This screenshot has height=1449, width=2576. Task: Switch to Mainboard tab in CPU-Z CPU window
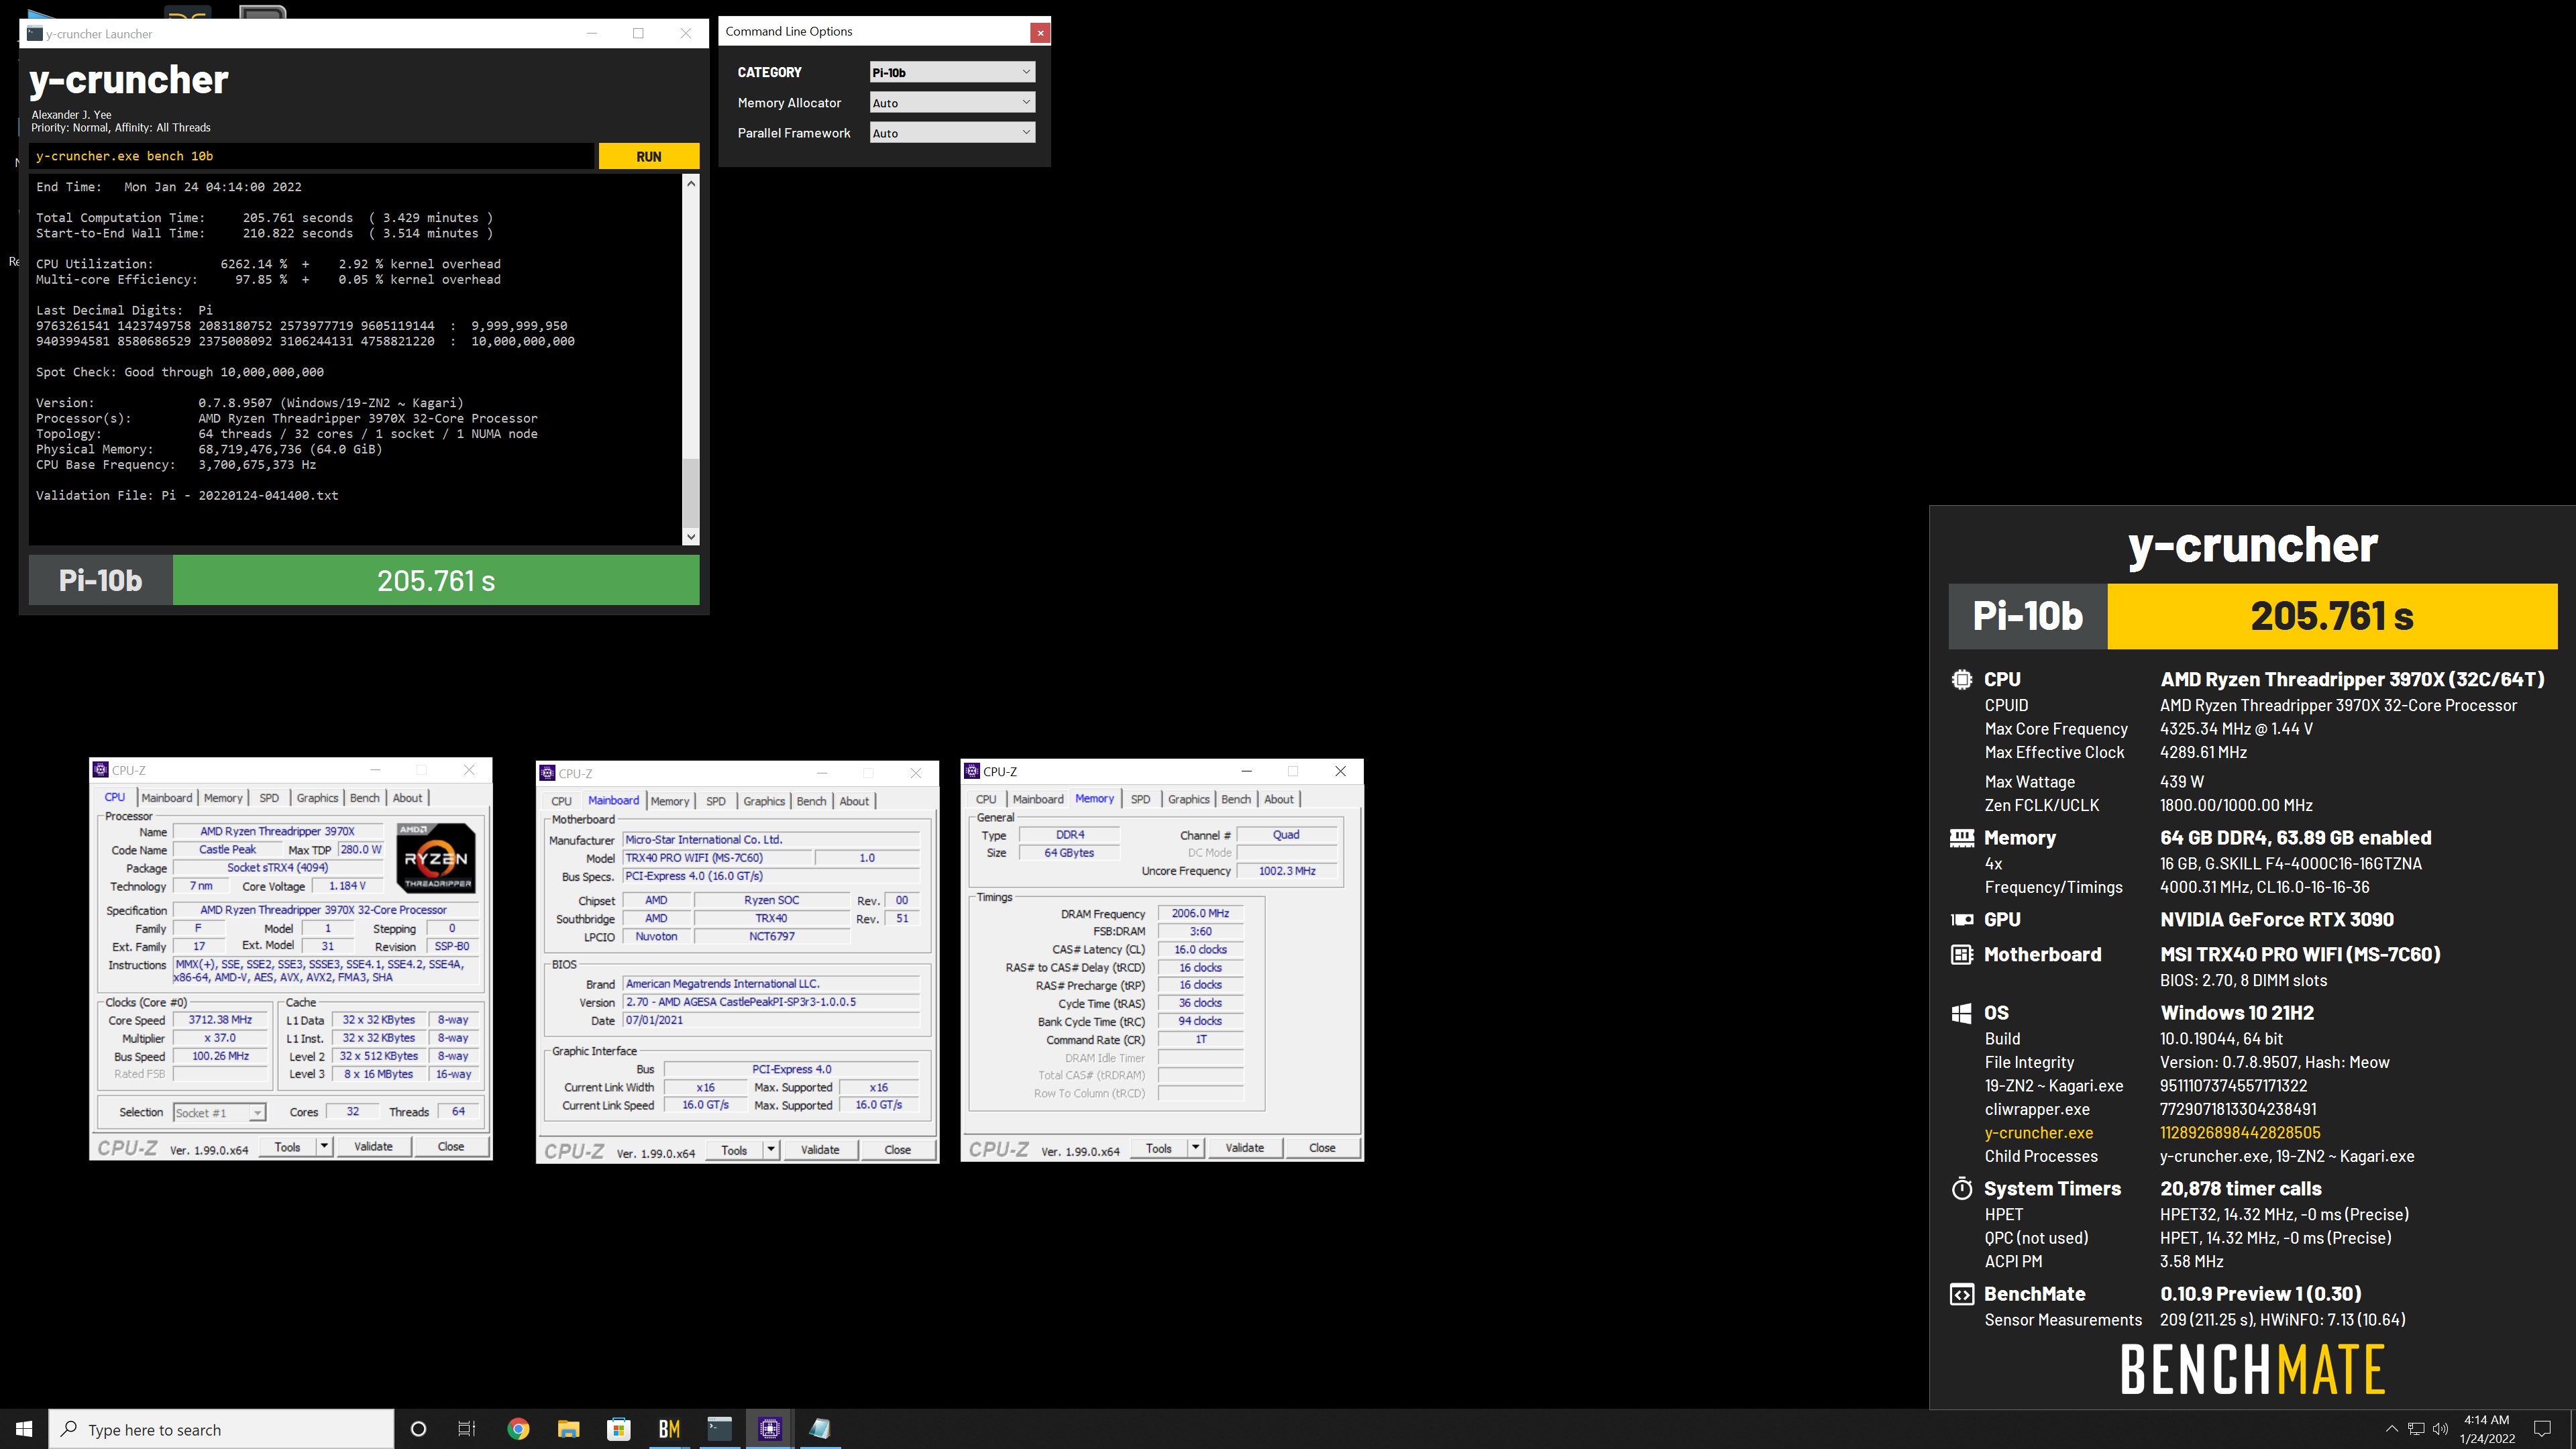click(166, 798)
